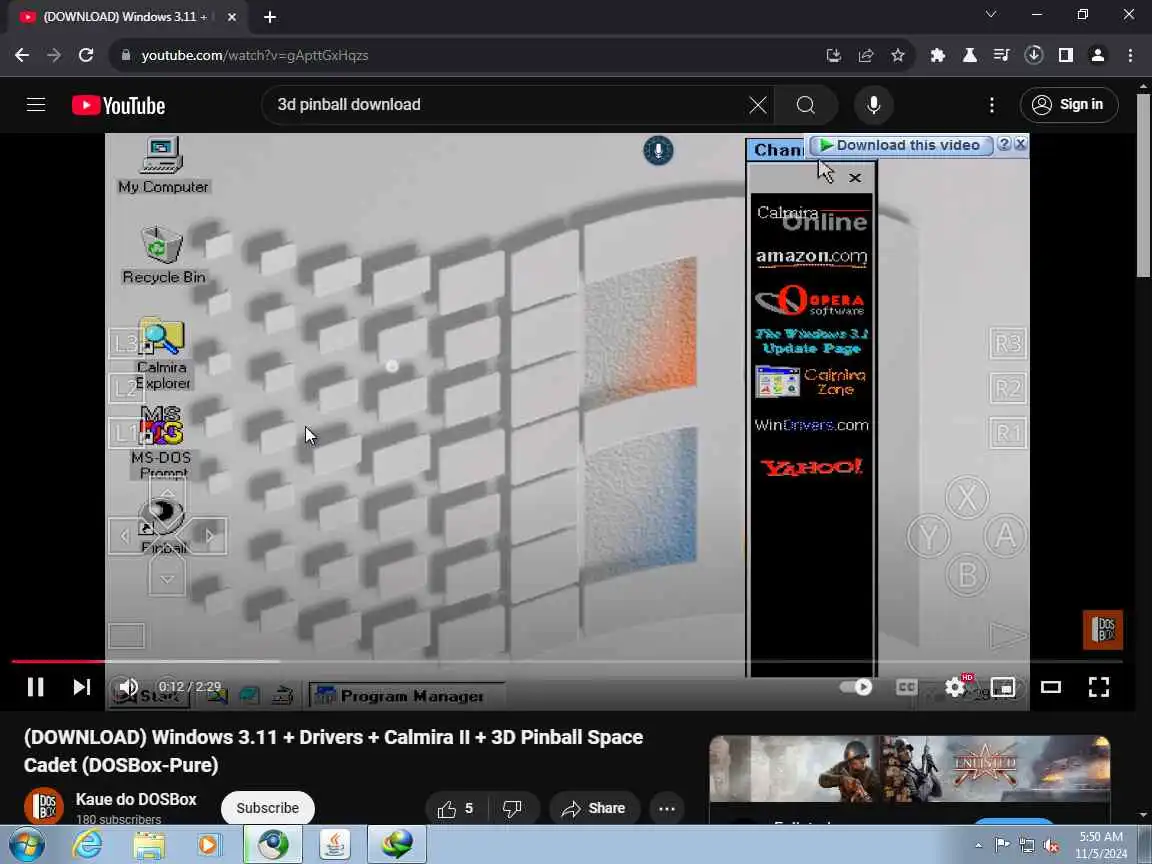
Task: Open help on download bar
Action: tap(1004, 145)
